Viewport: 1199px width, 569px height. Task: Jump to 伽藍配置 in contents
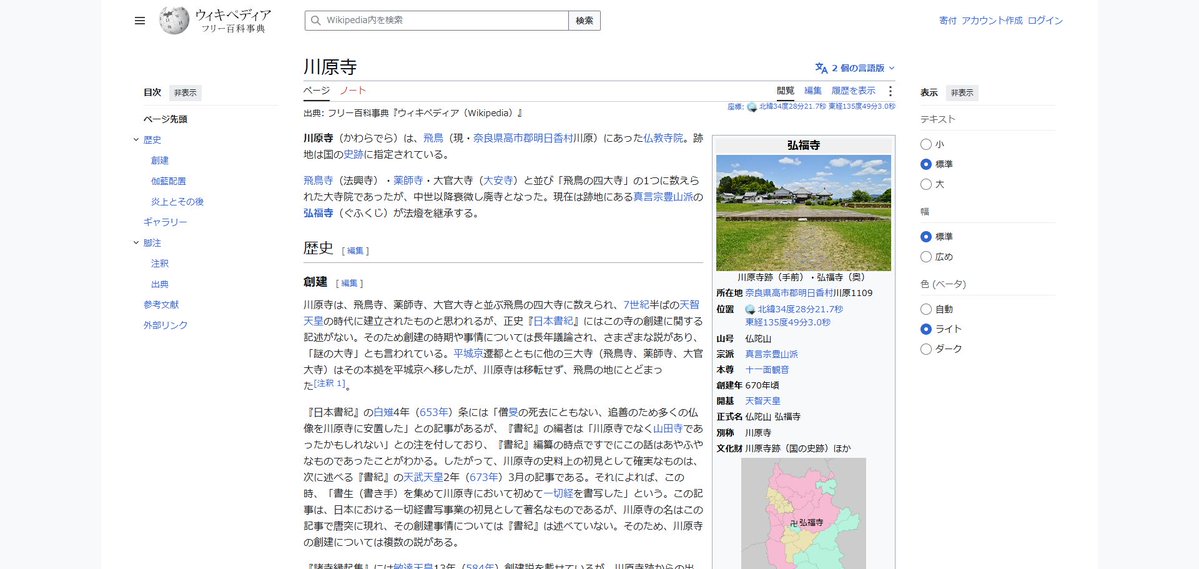tap(168, 181)
